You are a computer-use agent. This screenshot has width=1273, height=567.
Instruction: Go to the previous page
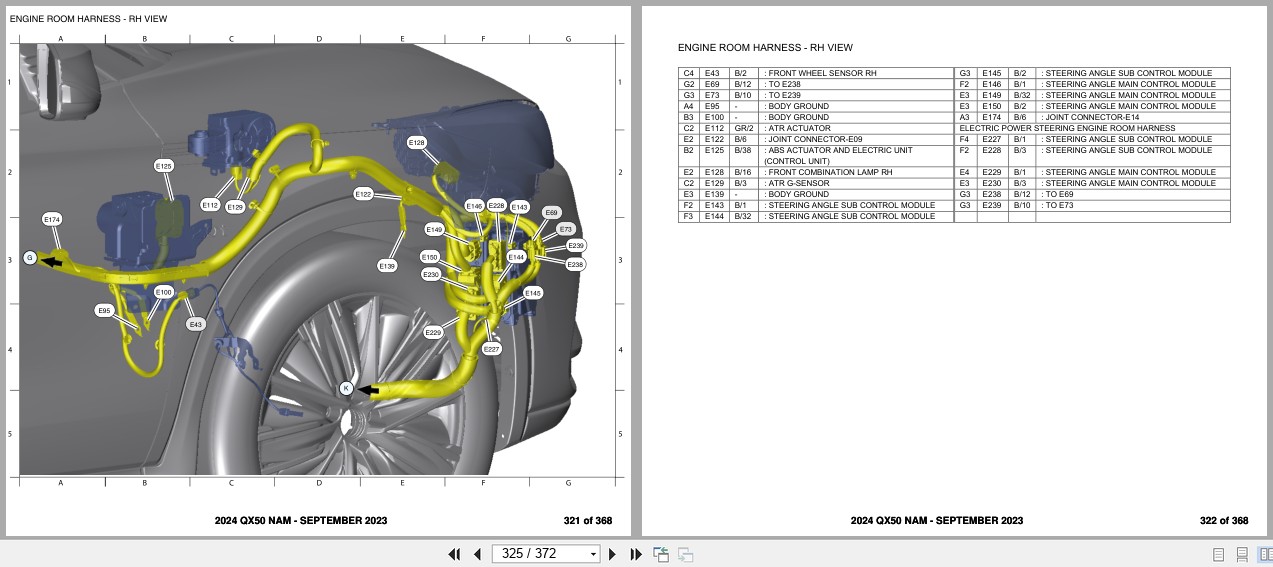[x=477, y=554]
